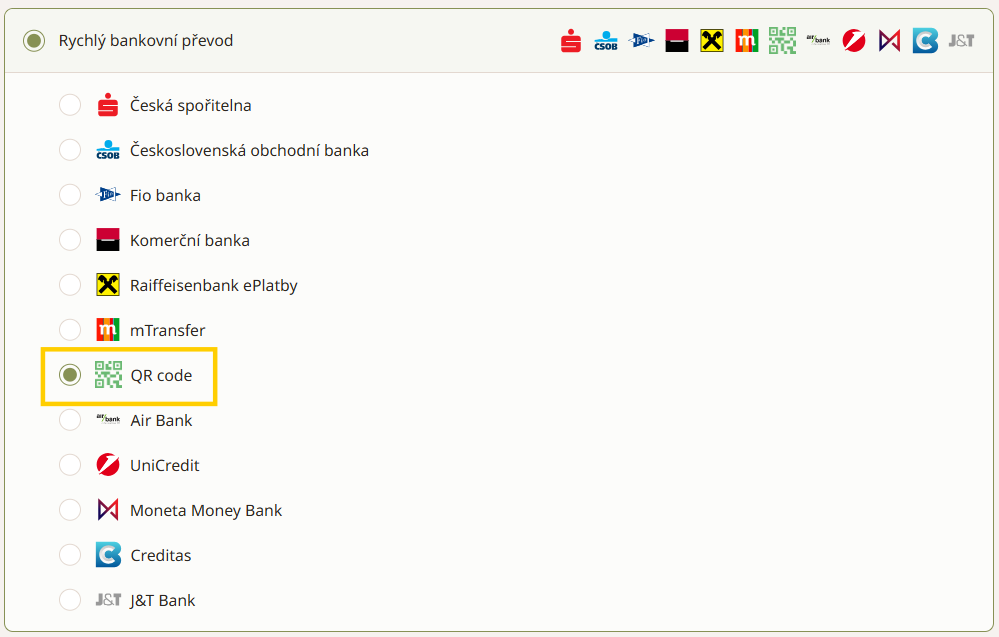Toggle the QR code radio button
The width and height of the screenshot is (999, 637).
pos(70,375)
